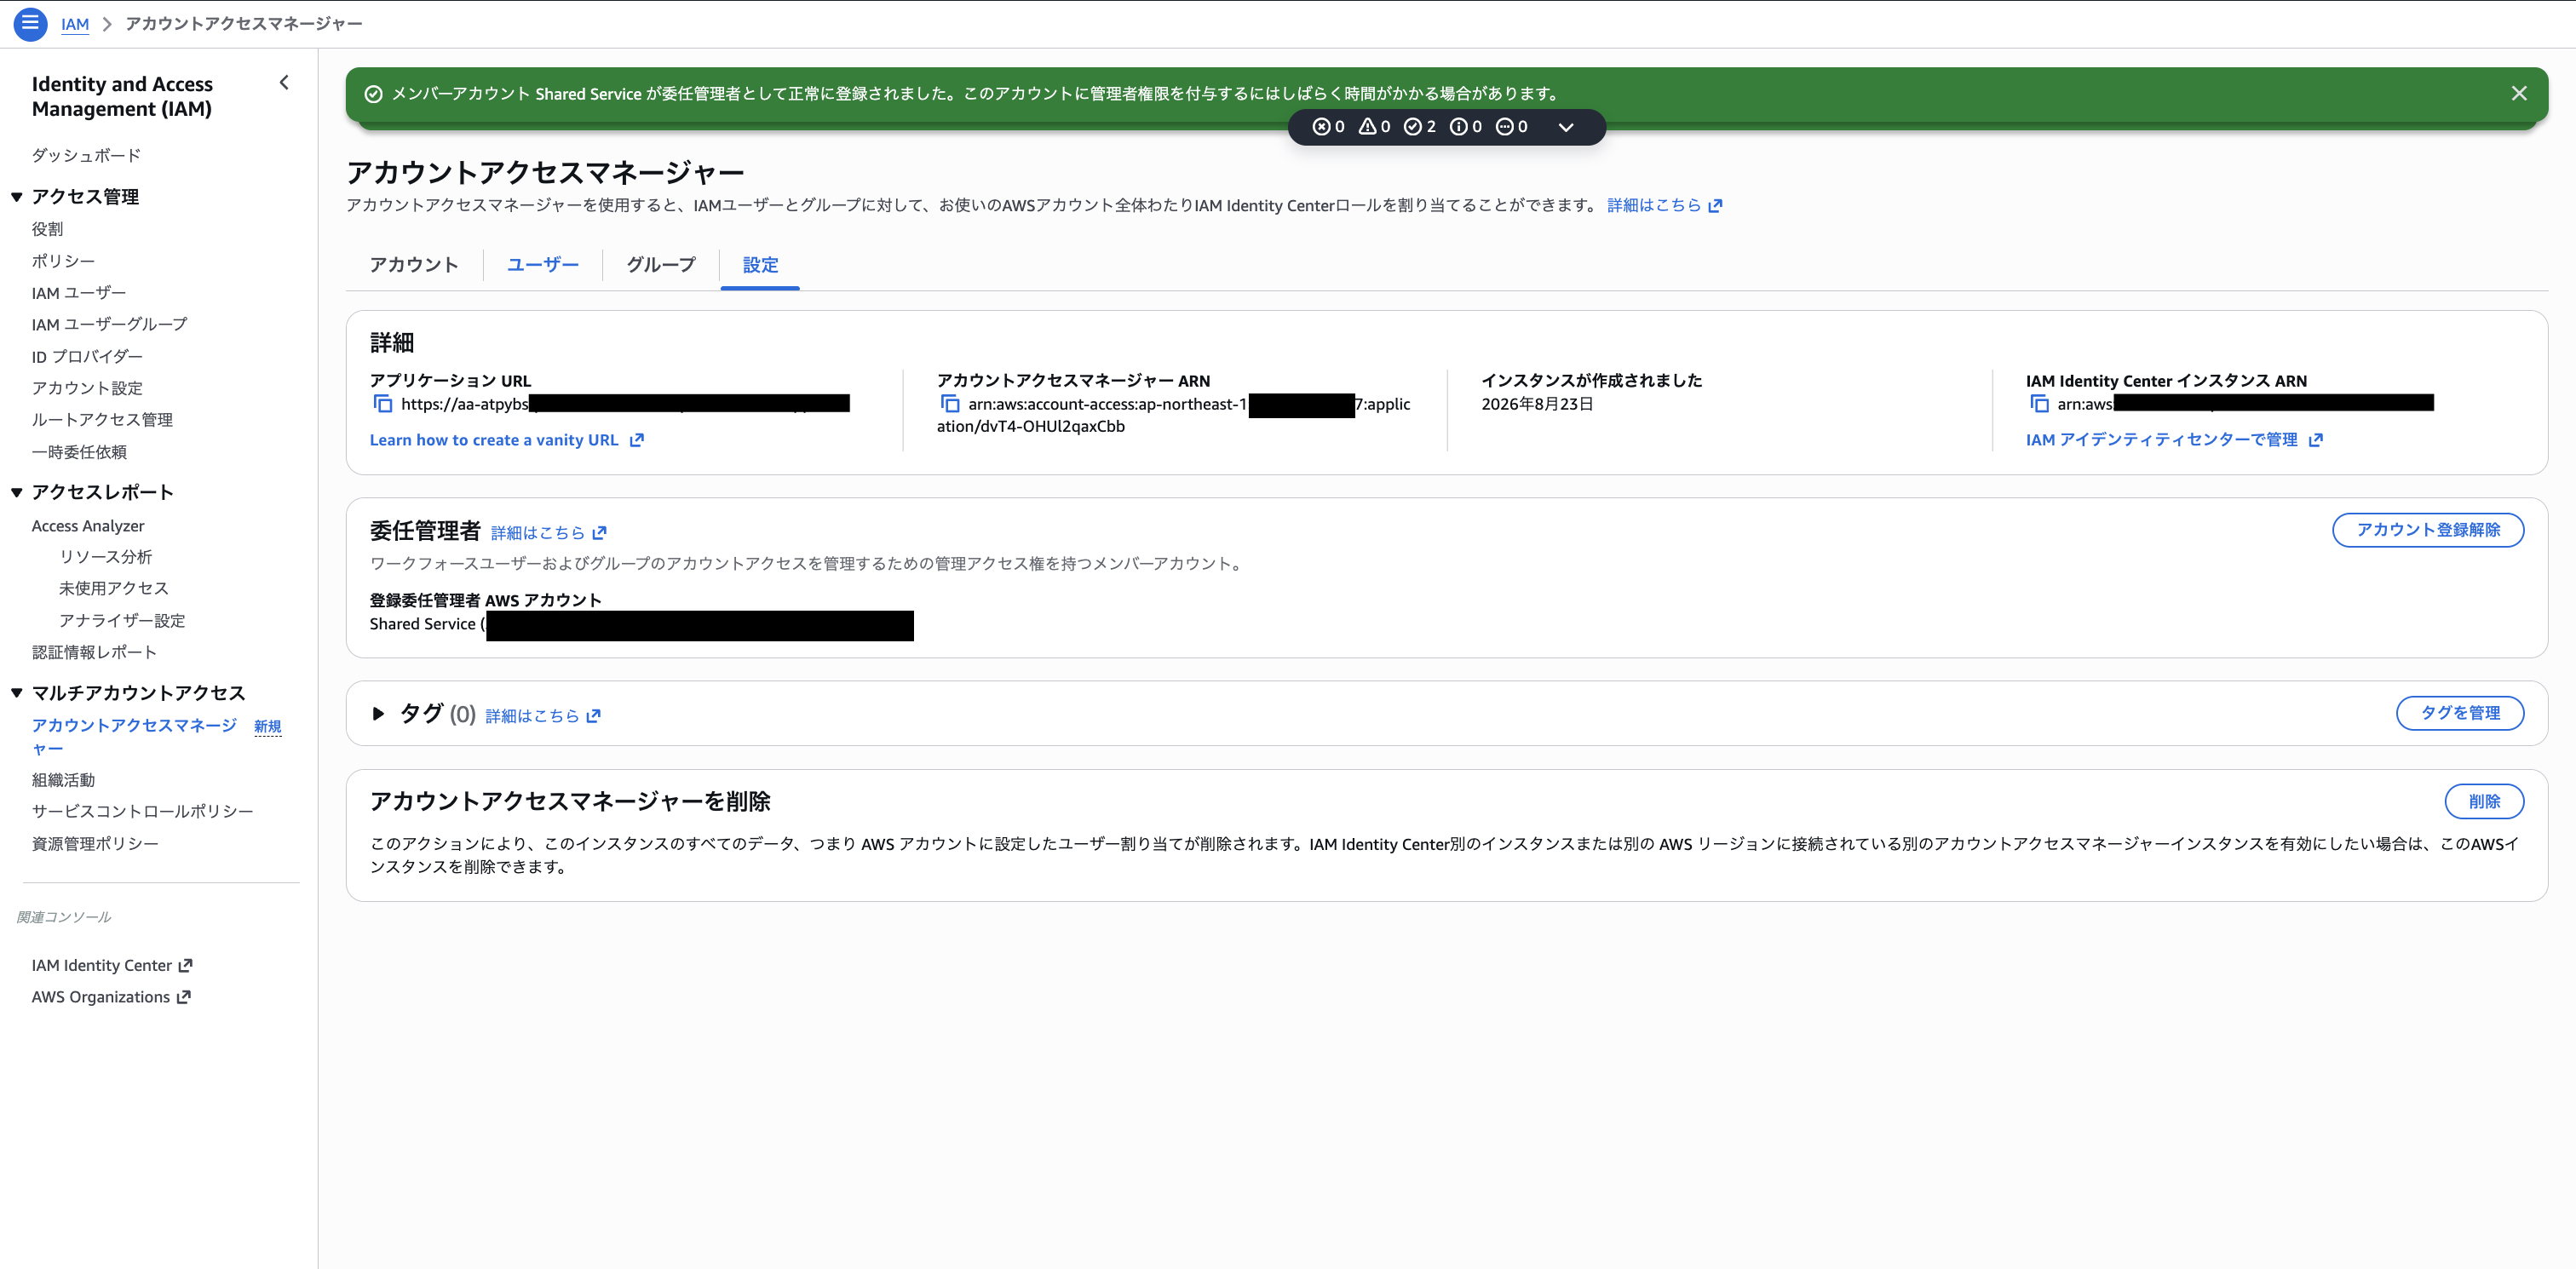Open 認証情報レポート in the sidebar

(94, 652)
